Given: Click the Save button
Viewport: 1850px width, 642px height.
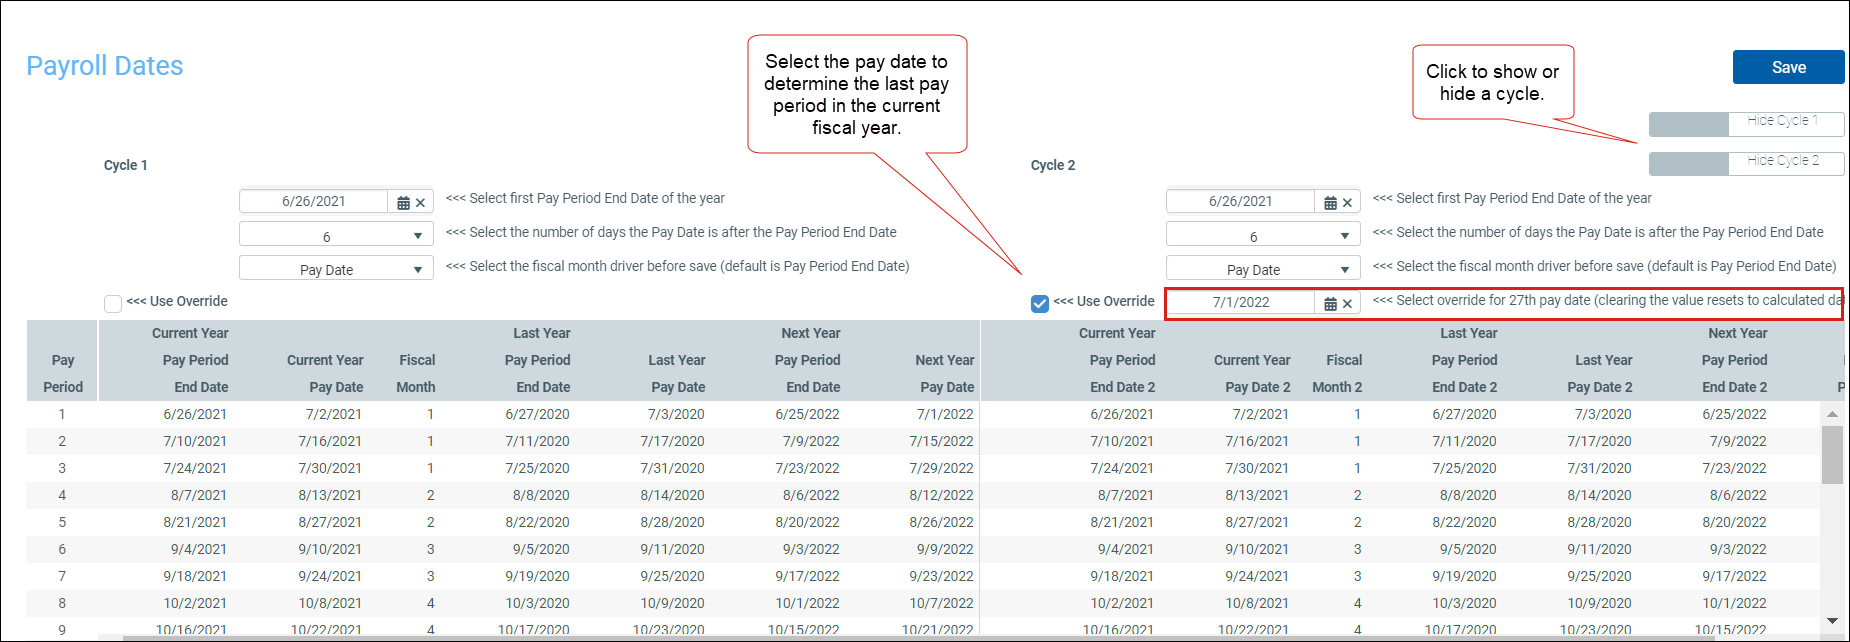Looking at the screenshot, I should [1788, 67].
